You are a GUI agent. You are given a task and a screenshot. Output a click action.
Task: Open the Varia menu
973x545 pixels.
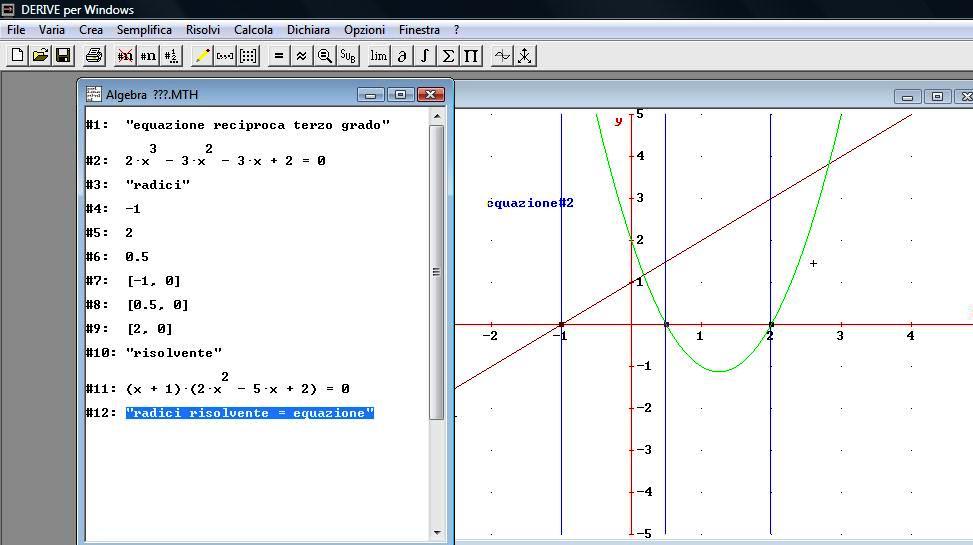pyautogui.click(x=52, y=30)
